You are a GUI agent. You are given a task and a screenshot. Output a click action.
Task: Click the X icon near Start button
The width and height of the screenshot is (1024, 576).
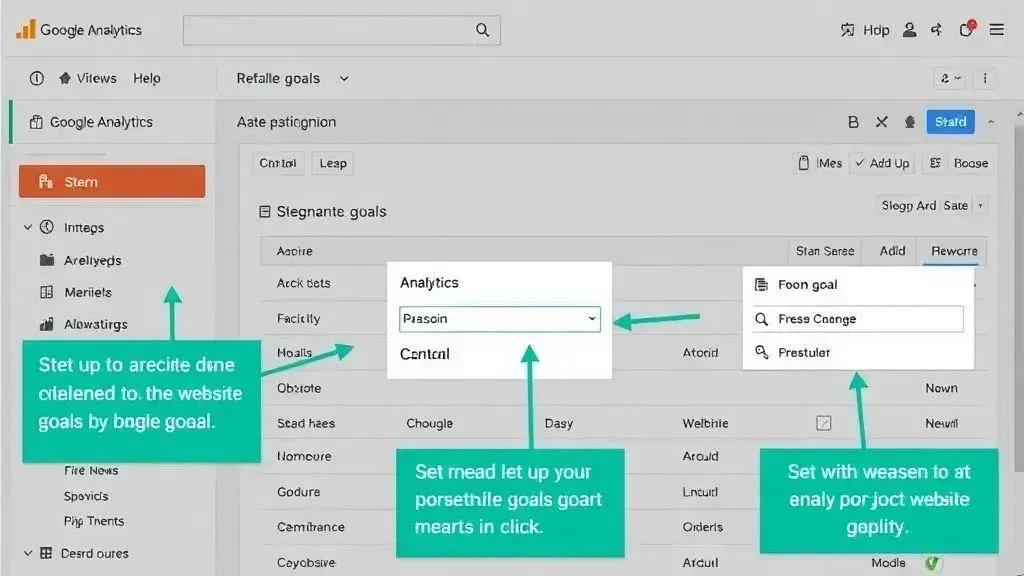[x=881, y=121]
